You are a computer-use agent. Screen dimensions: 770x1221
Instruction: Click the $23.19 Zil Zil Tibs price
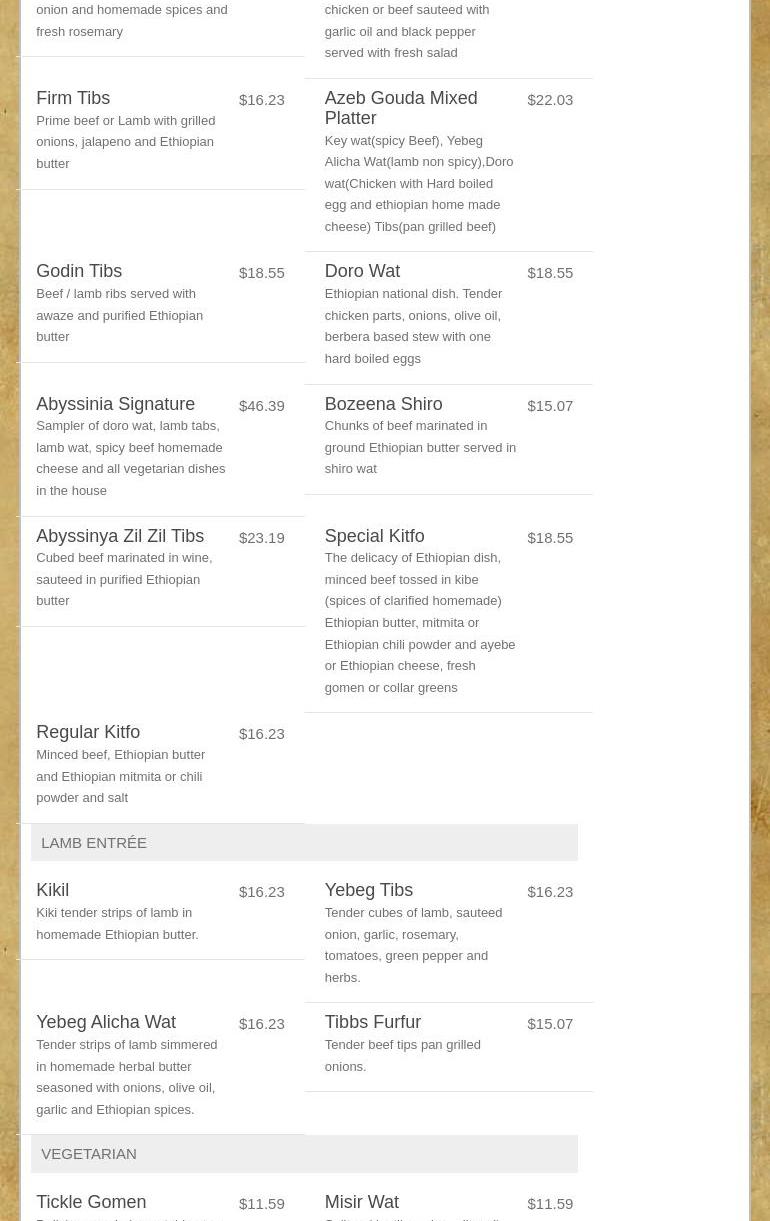tap(261, 538)
